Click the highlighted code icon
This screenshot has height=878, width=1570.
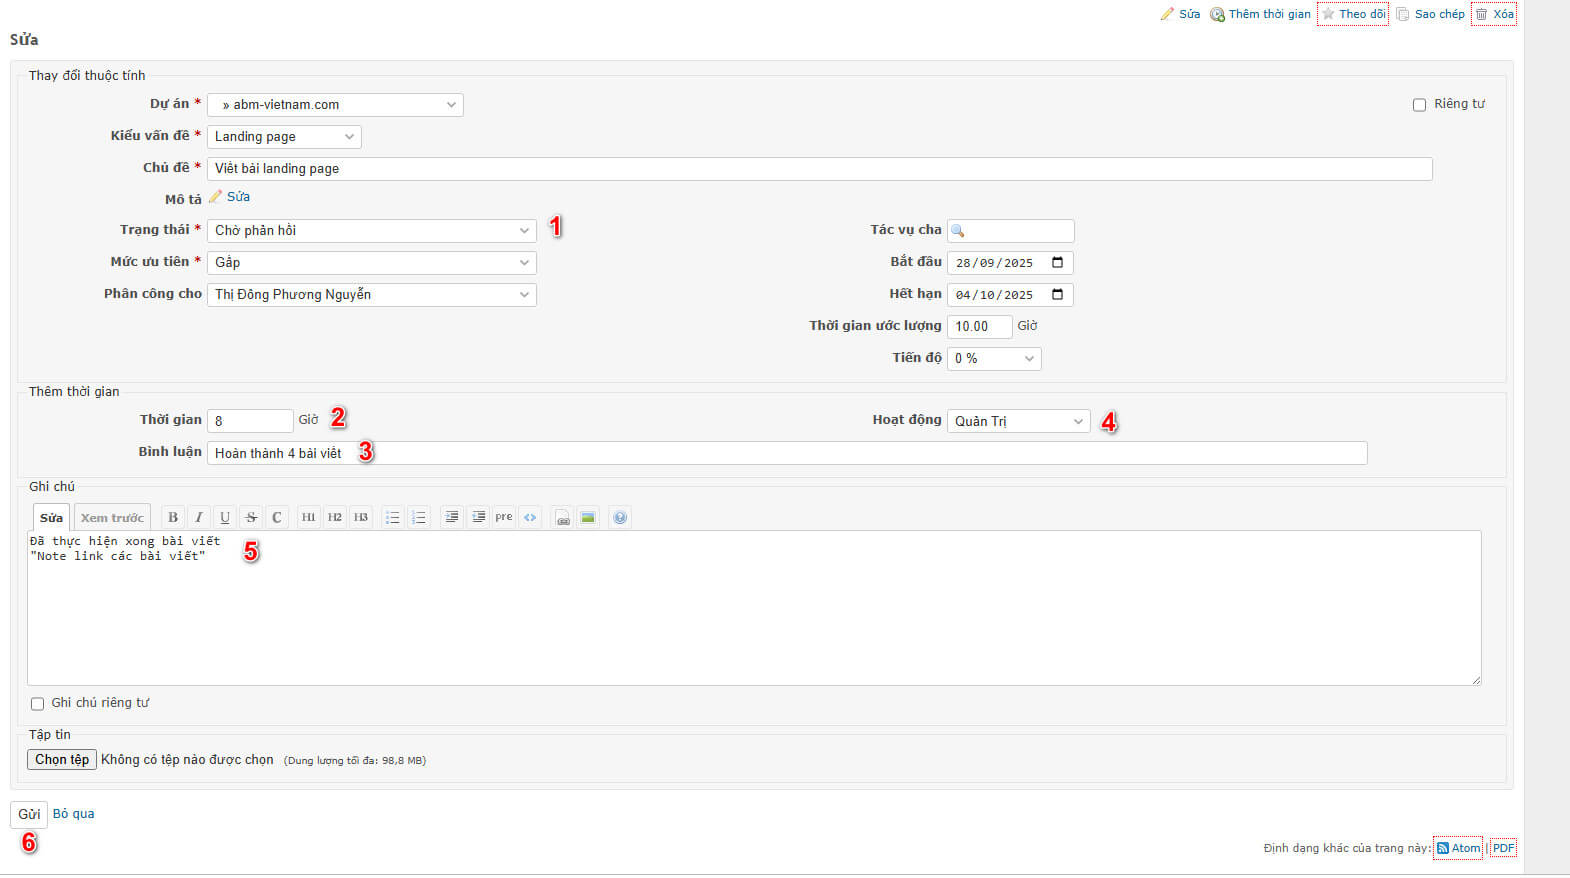530,517
